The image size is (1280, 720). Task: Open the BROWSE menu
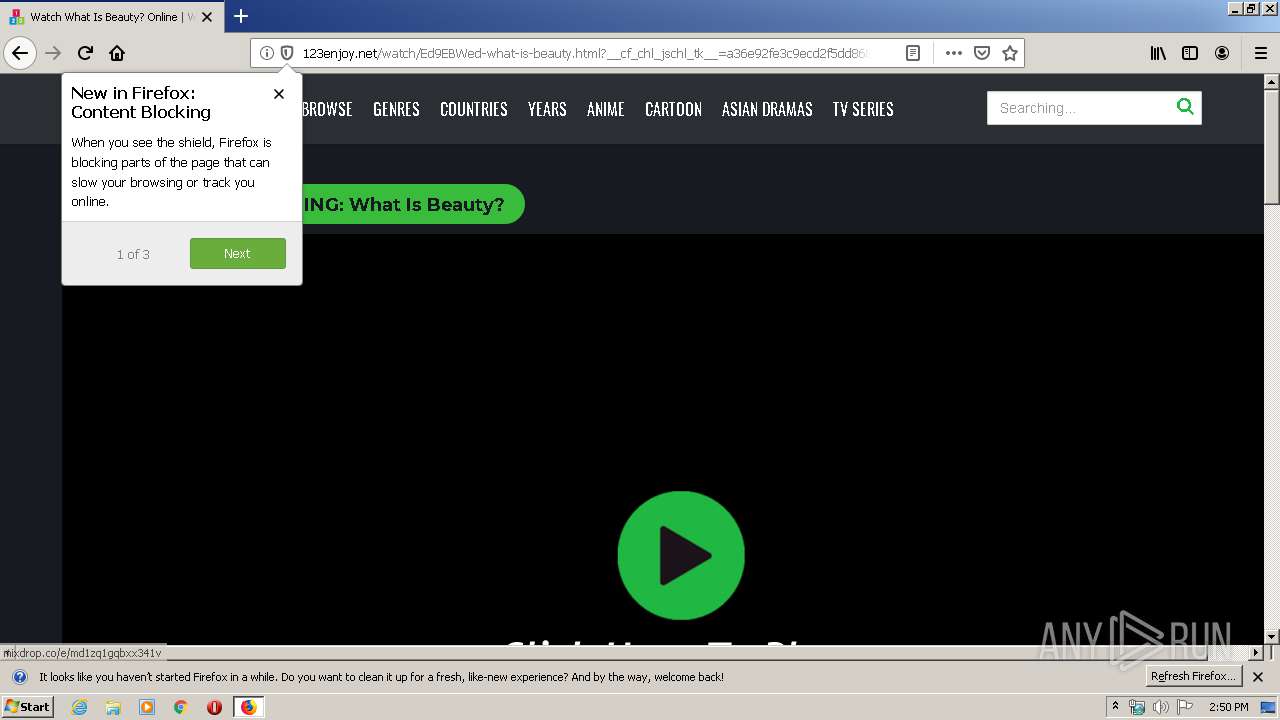[x=327, y=109]
